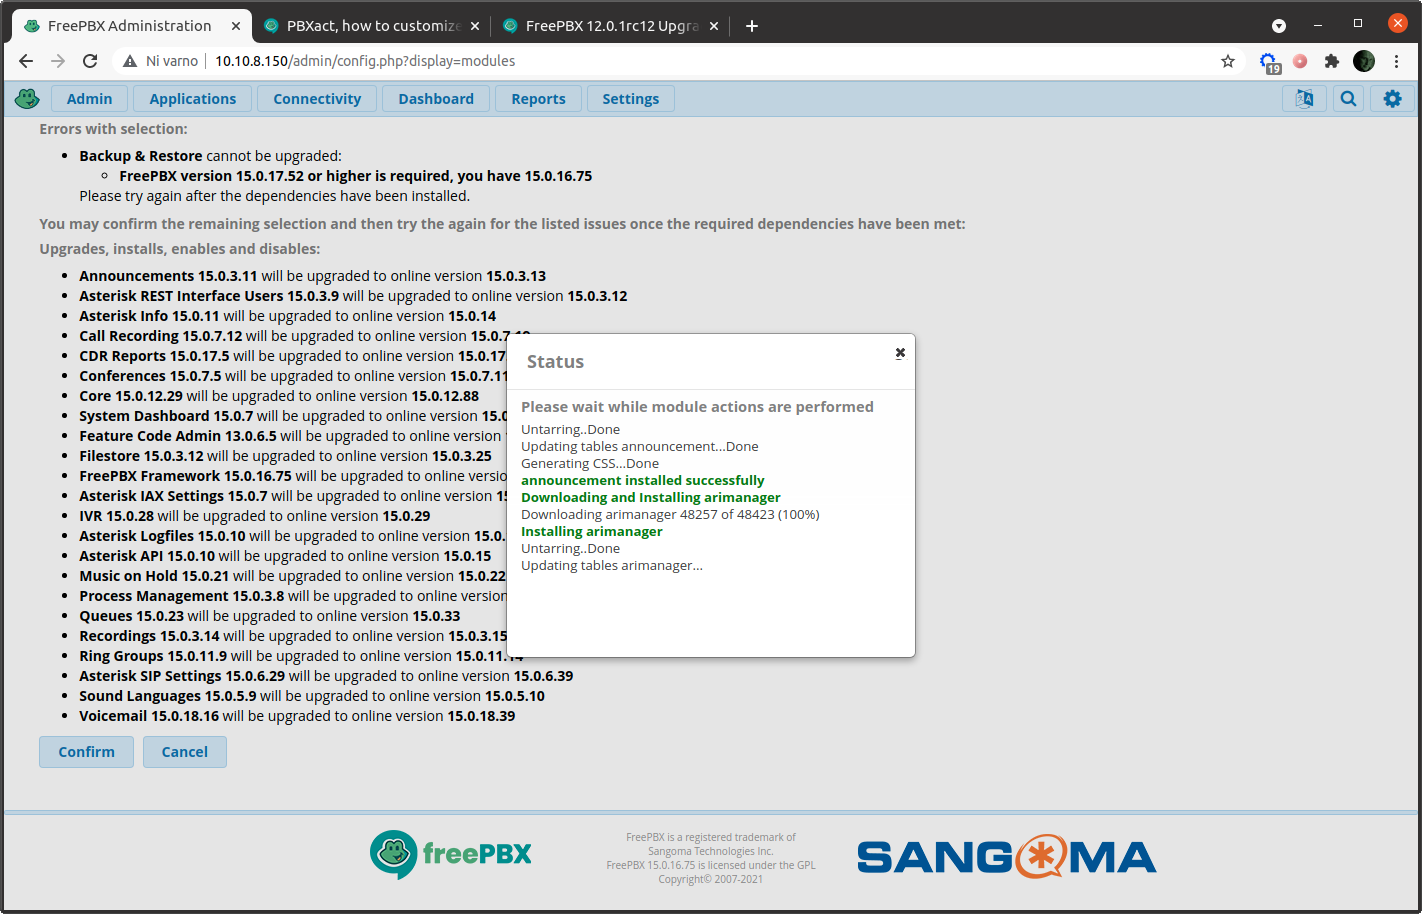1422x914 pixels.
Task: Open the Admin menu
Action: tap(89, 98)
